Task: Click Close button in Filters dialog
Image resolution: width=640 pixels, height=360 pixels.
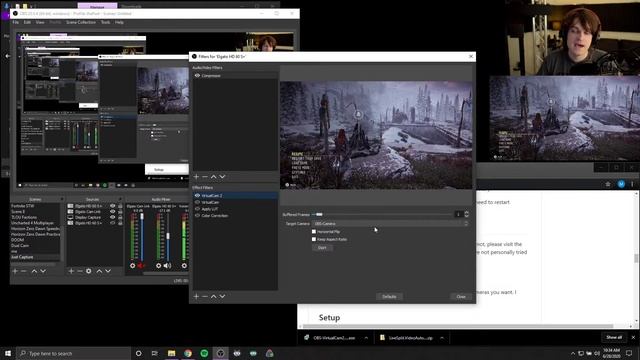Action: point(461,297)
